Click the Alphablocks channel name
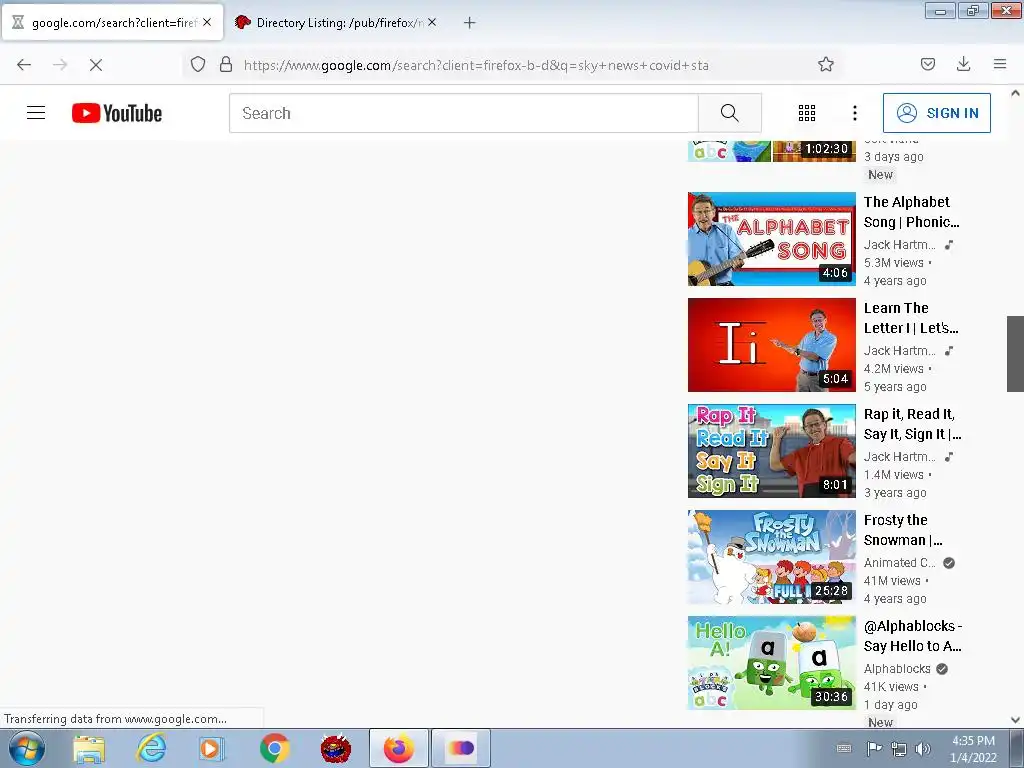The width and height of the screenshot is (1024, 768). pos(897,669)
